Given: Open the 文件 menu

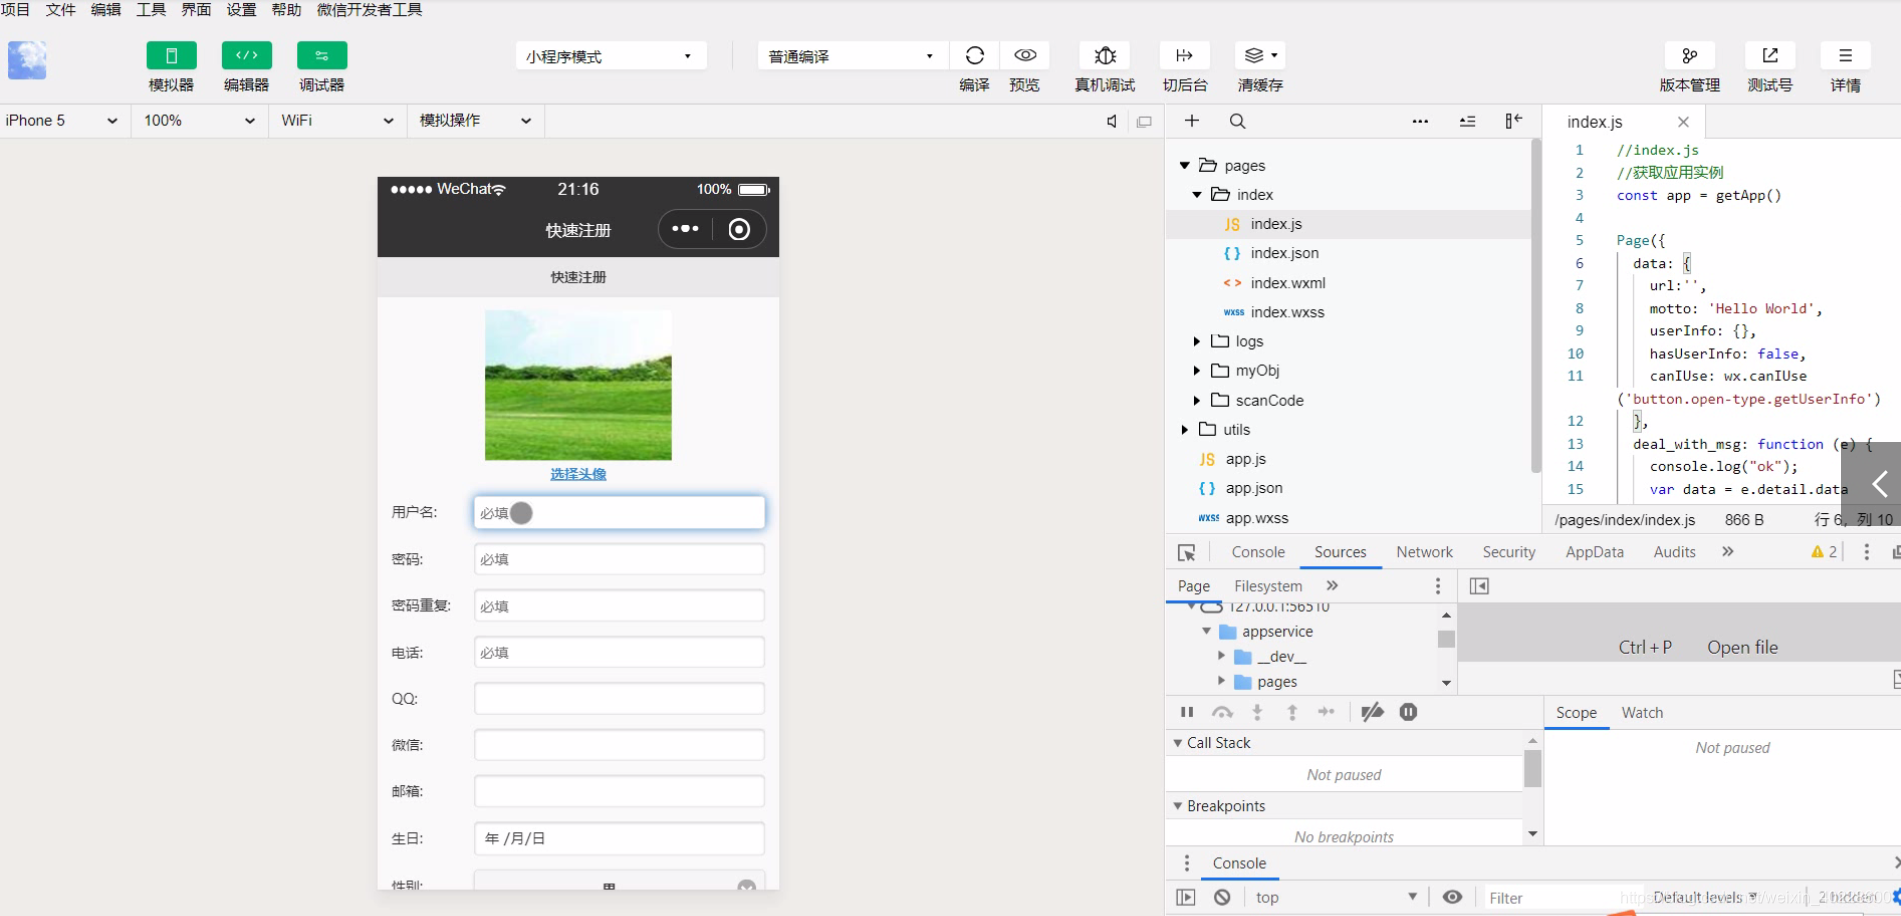Looking at the screenshot, I should pyautogui.click(x=60, y=10).
